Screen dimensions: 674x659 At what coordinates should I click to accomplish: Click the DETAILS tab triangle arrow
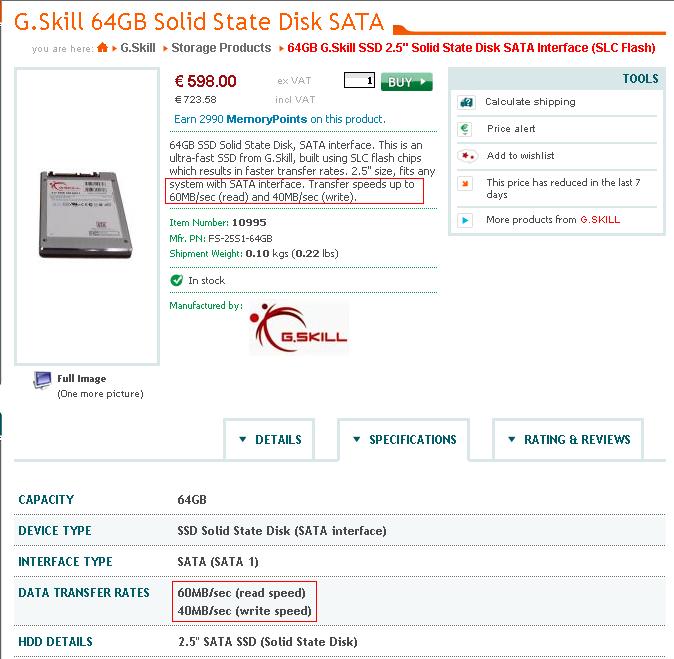pyautogui.click(x=243, y=439)
